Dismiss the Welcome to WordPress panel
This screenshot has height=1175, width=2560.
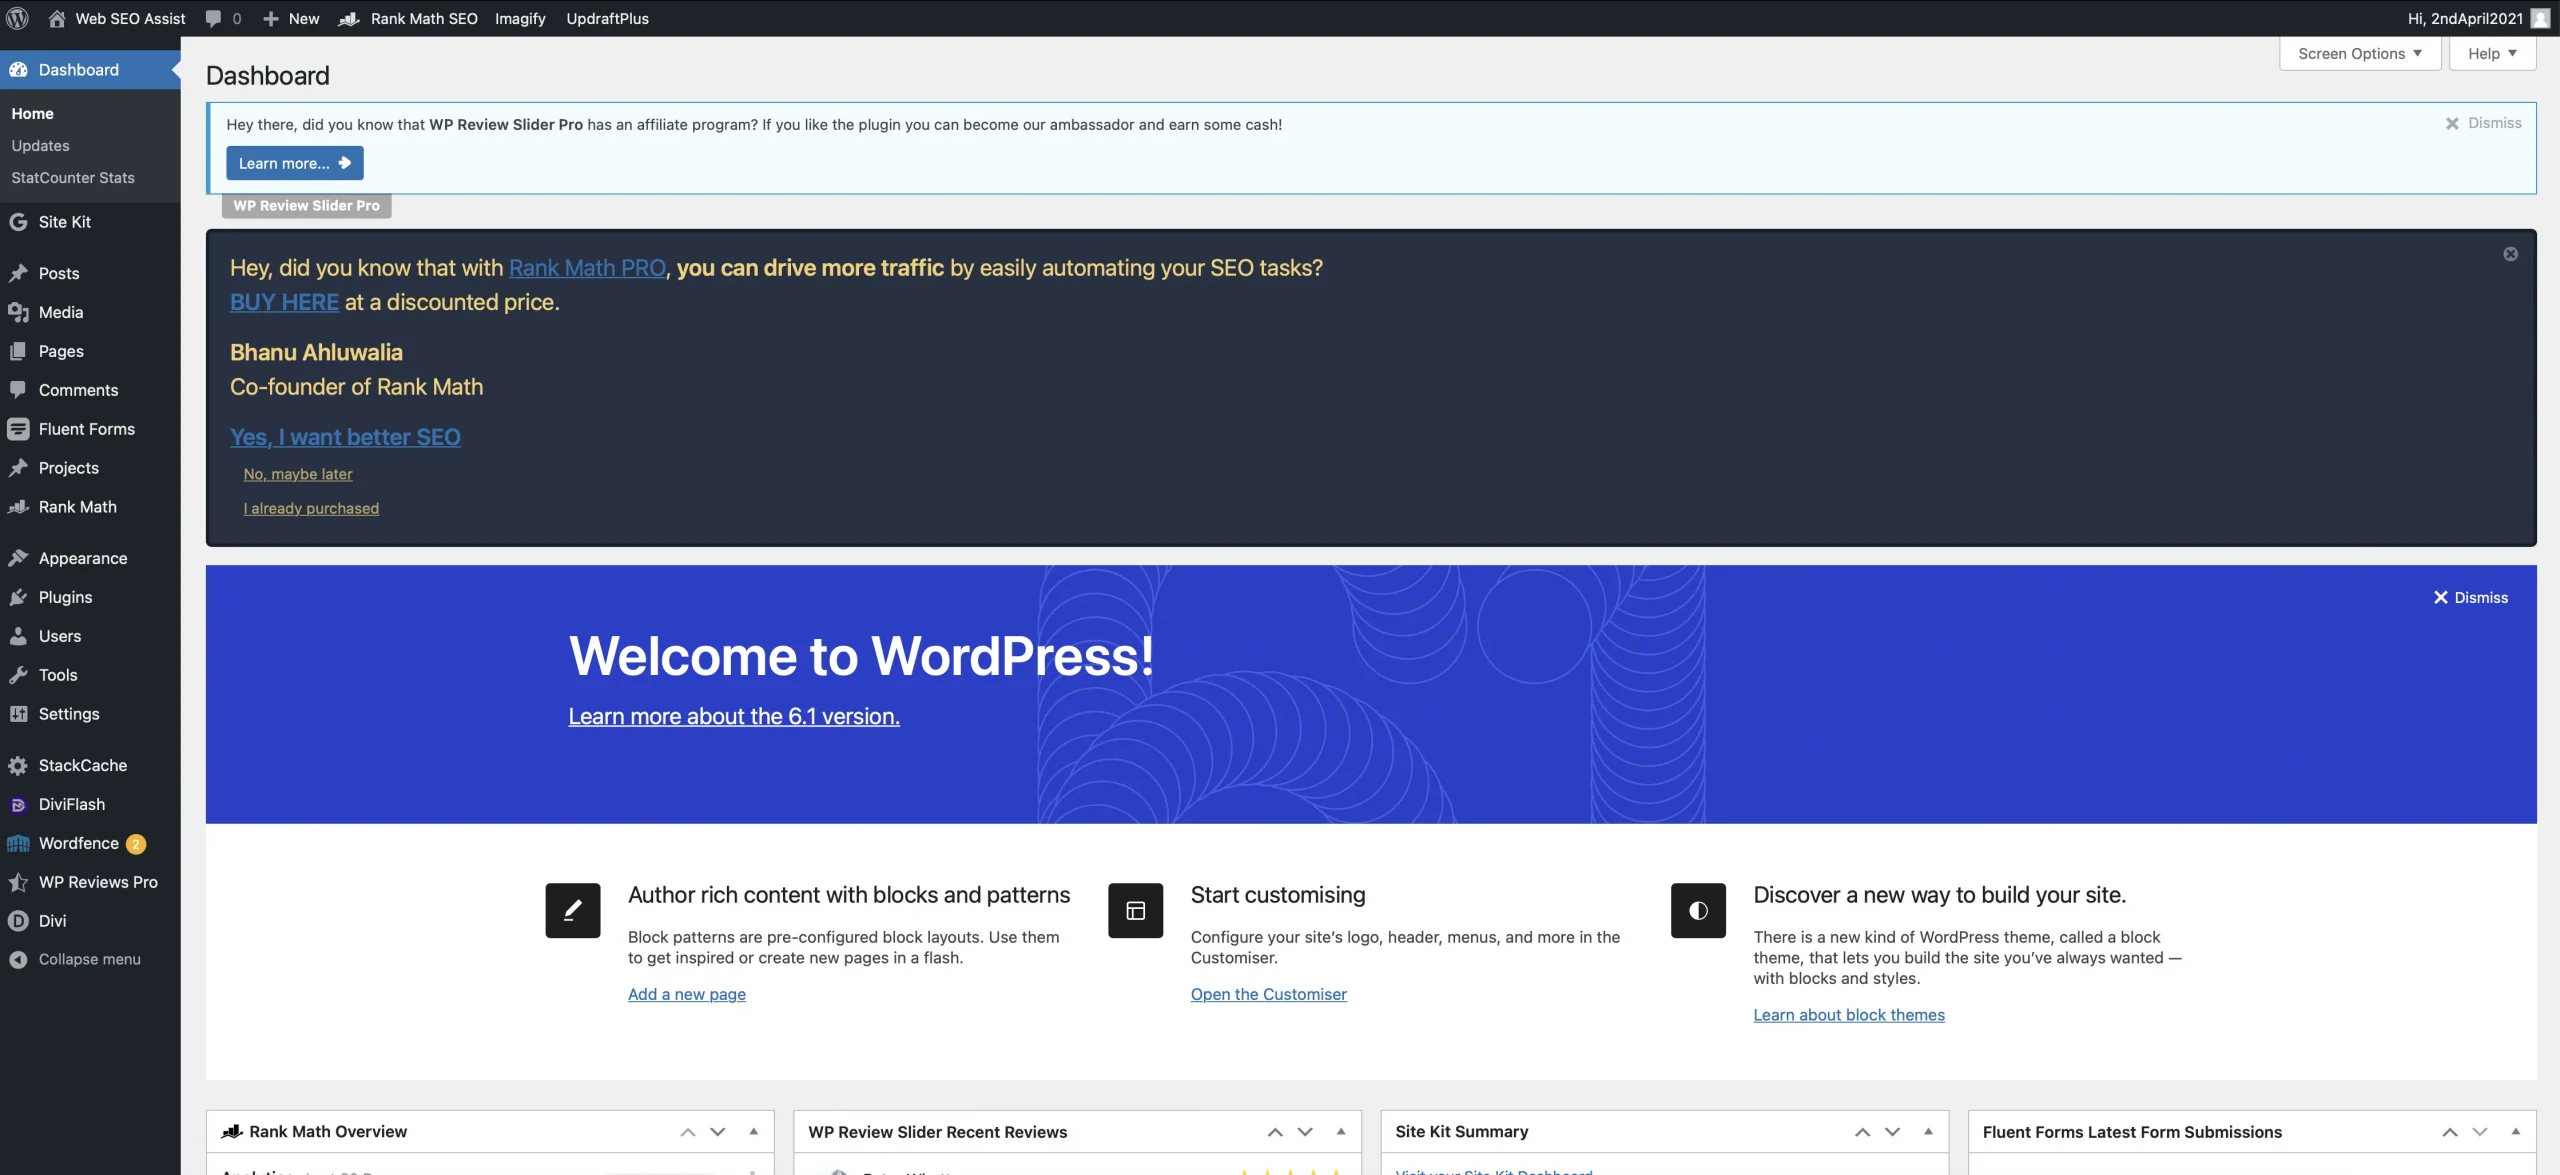(x=2470, y=598)
